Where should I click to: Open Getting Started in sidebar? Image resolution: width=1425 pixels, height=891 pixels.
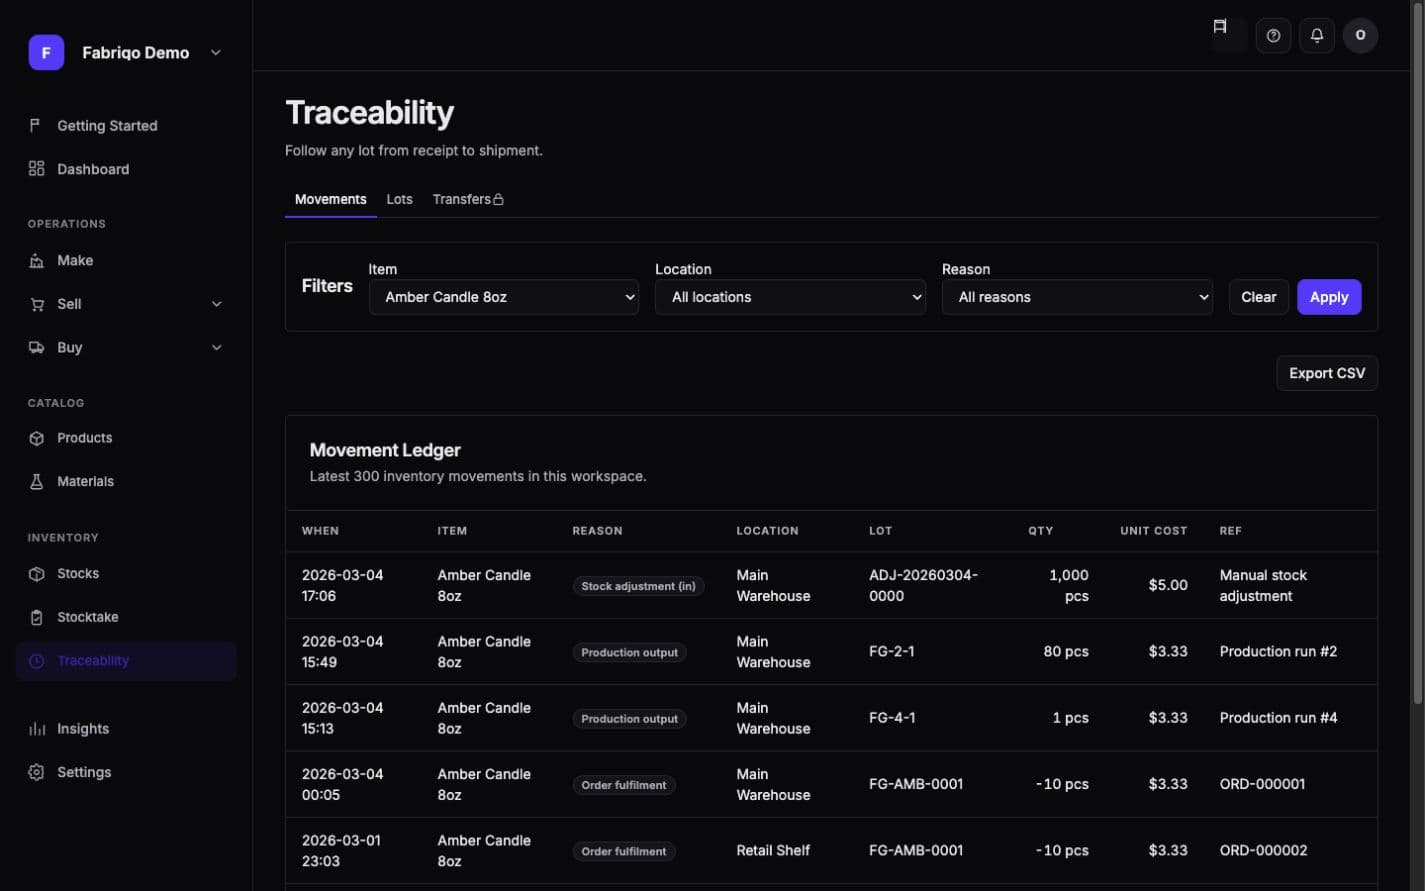[126, 125]
